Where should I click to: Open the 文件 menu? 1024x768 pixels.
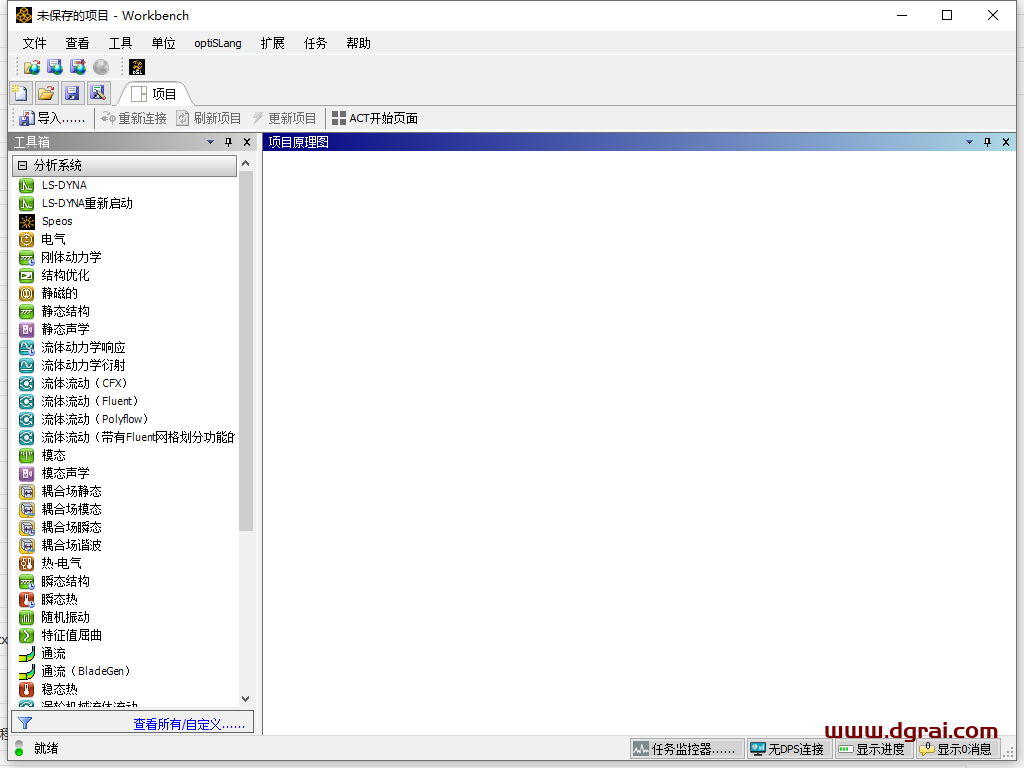(34, 43)
